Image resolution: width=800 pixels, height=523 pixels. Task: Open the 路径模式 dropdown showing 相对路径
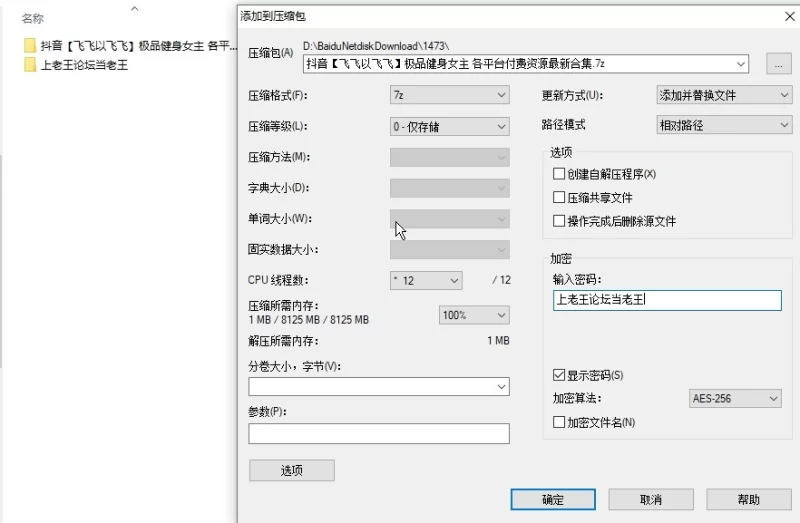(724, 125)
